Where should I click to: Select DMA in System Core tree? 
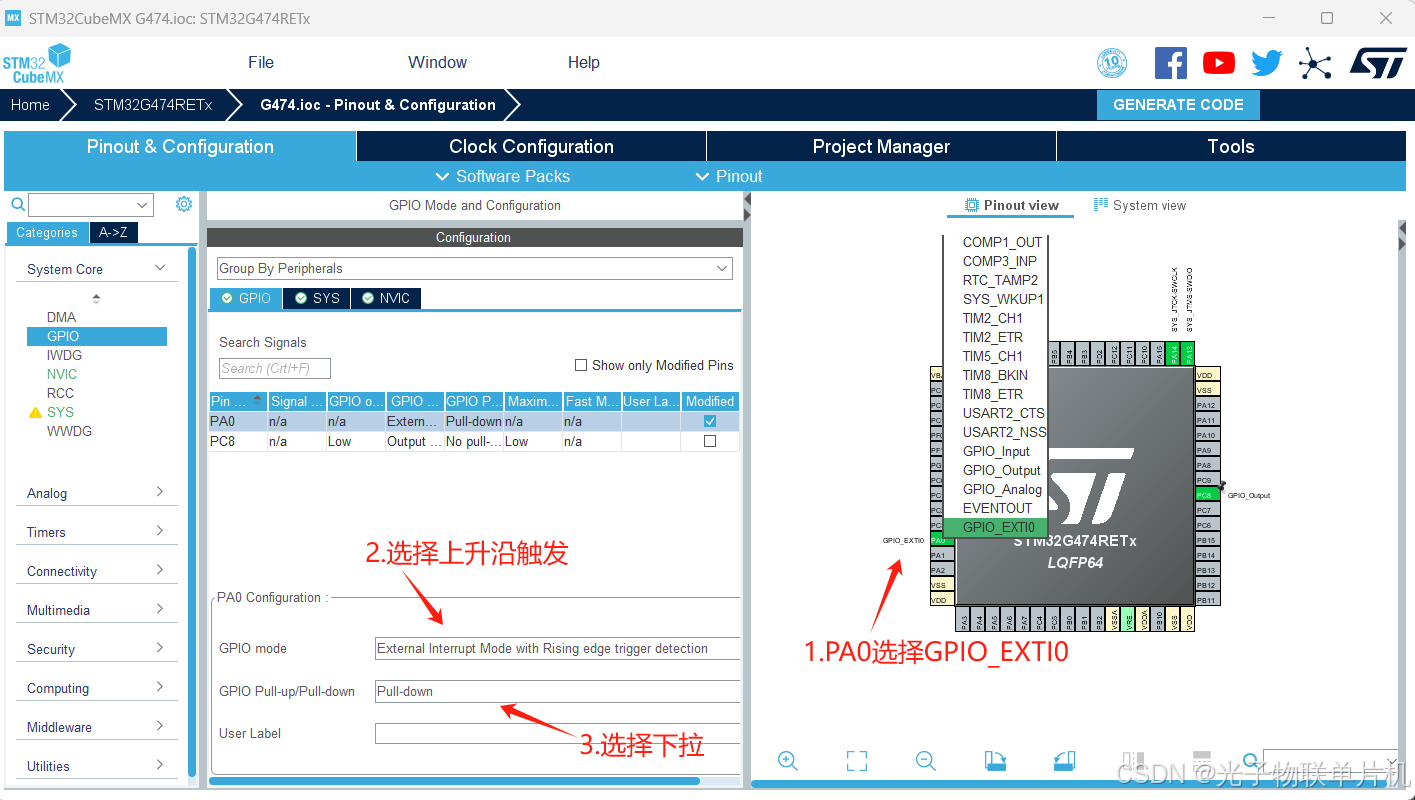tap(61, 317)
